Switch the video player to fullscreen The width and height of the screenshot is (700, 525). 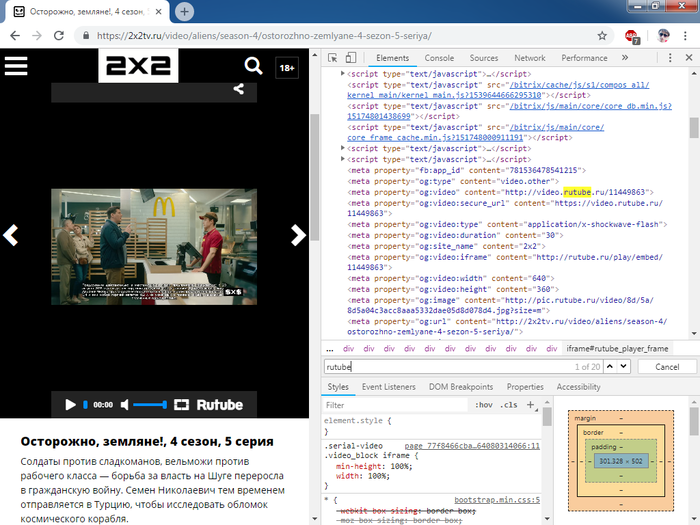[x=181, y=405]
